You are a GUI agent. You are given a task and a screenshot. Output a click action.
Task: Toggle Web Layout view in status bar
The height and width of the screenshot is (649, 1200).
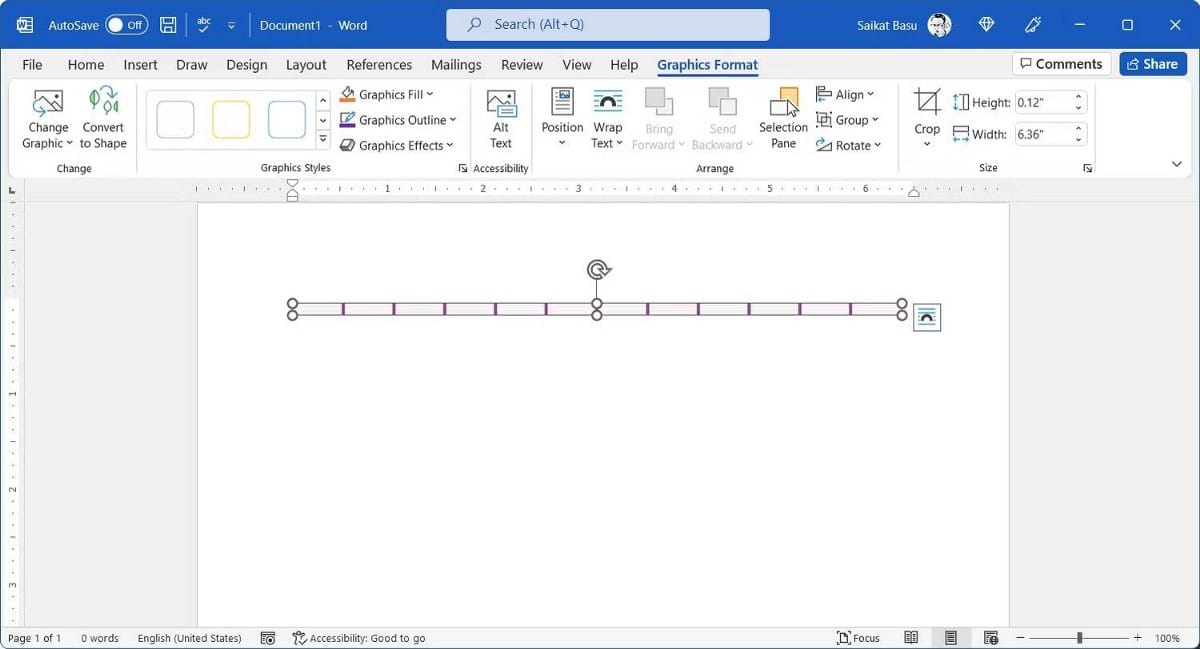click(990, 637)
